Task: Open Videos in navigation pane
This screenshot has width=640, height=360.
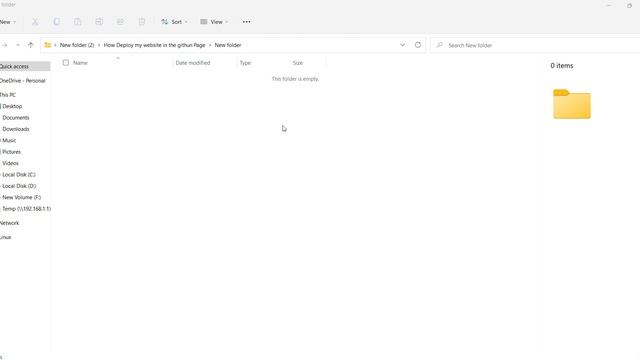Action: coord(10,163)
